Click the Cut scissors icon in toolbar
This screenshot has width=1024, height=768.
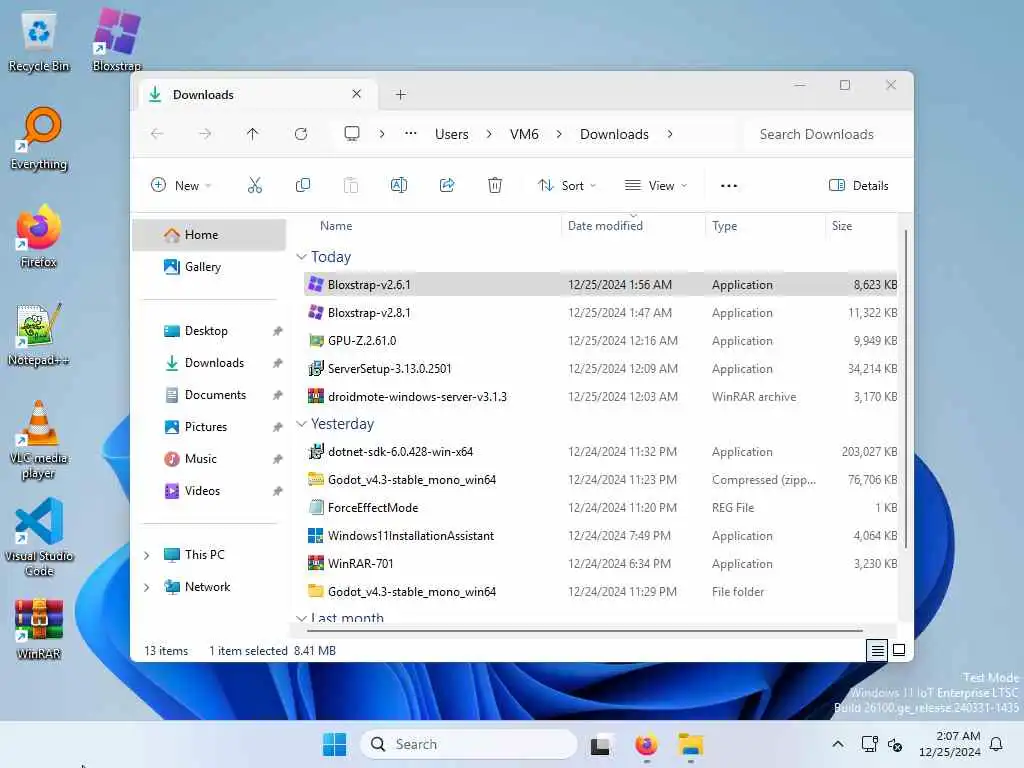click(x=255, y=185)
